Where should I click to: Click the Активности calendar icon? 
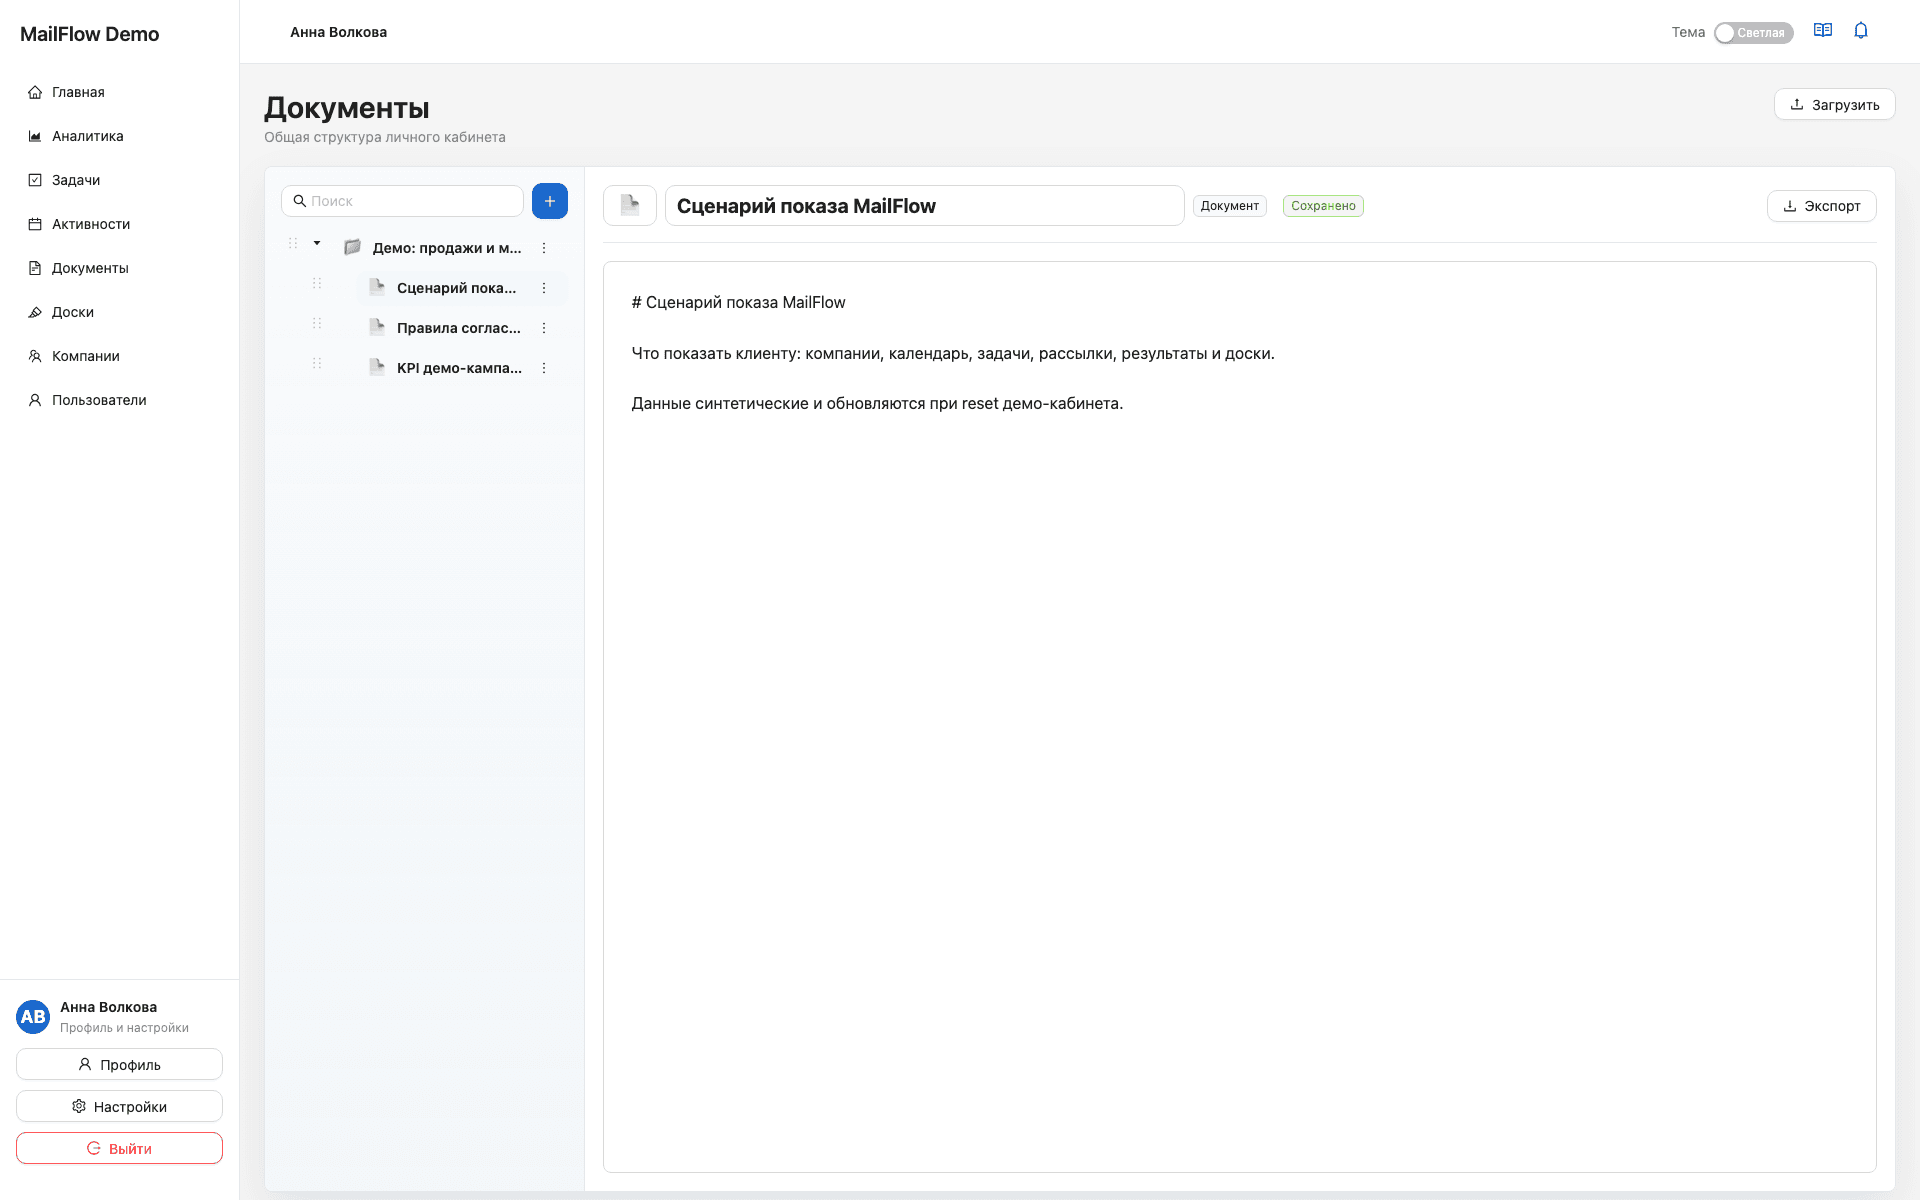click(x=35, y=224)
